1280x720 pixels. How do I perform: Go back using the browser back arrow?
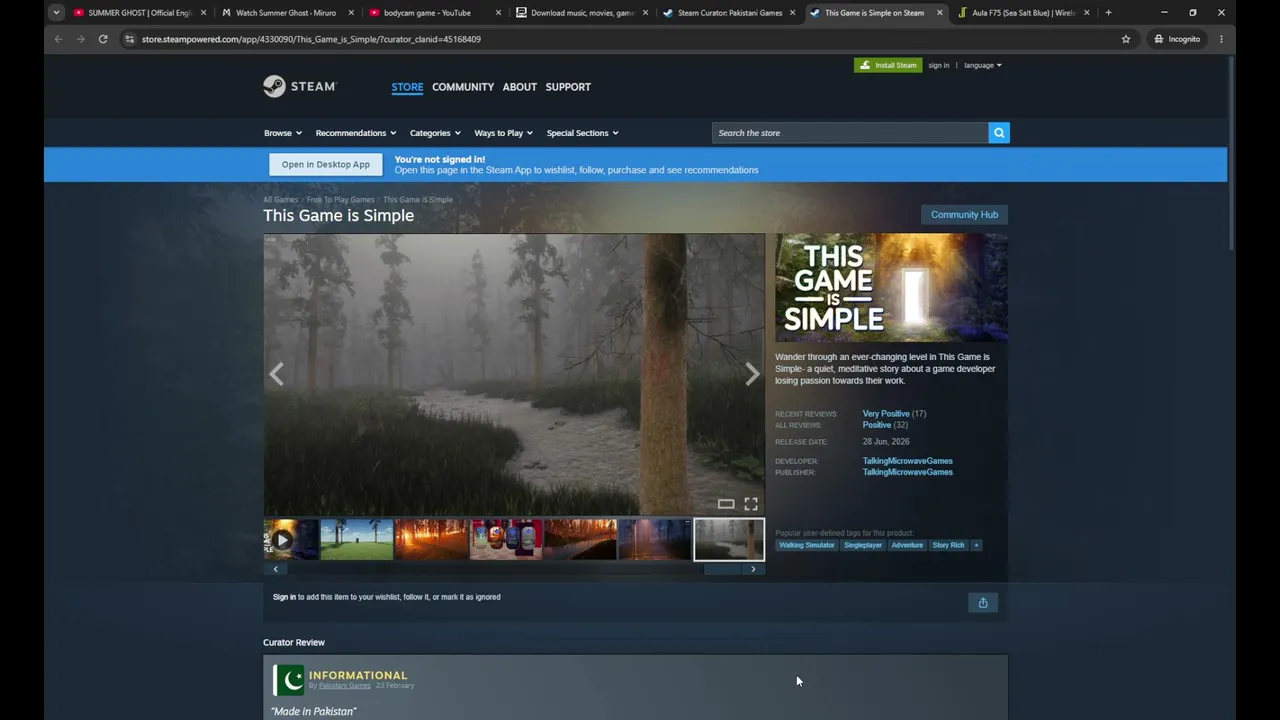(58, 39)
